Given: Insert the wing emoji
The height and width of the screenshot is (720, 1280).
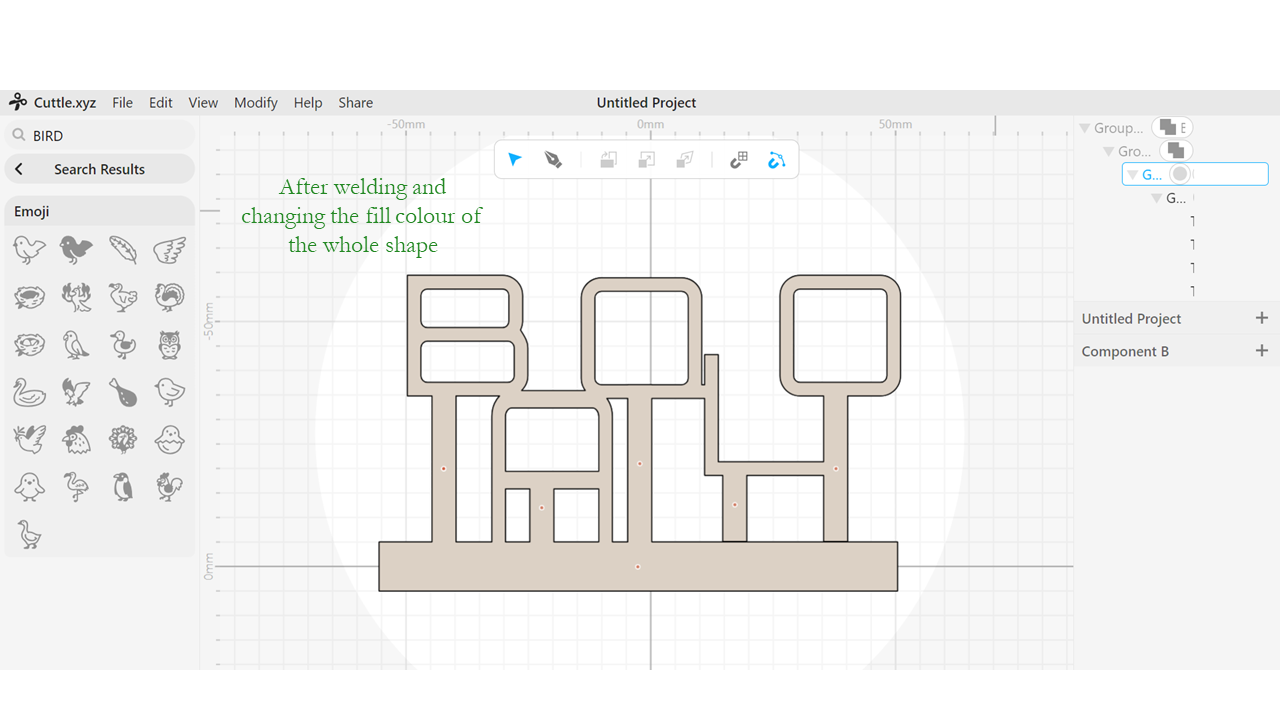Looking at the screenshot, I should click(170, 249).
